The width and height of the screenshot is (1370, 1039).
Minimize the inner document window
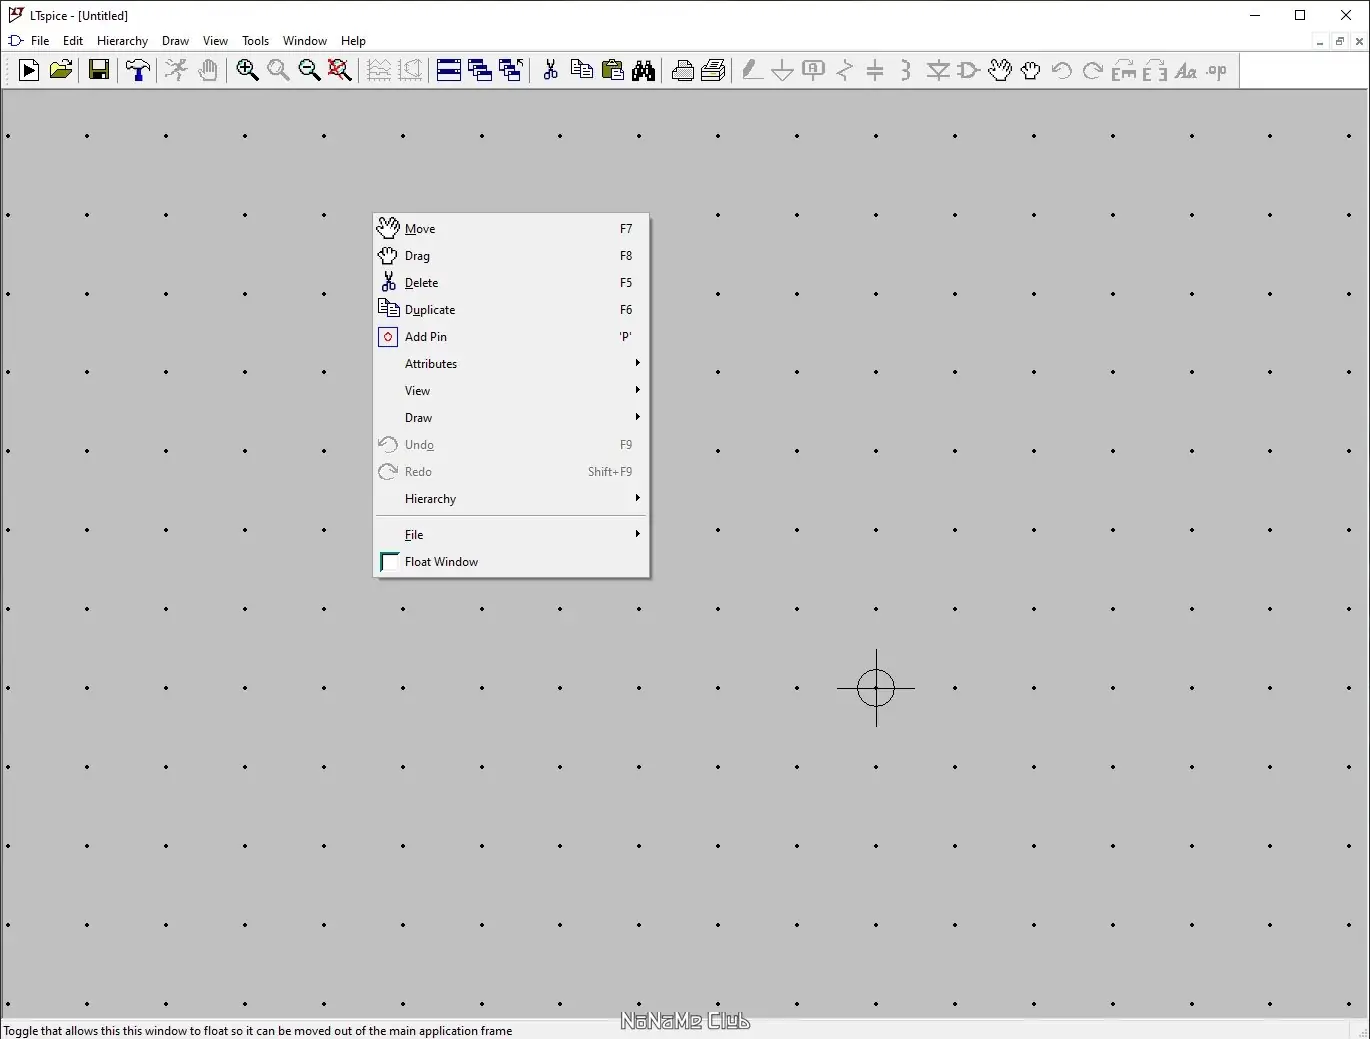click(1321, 41)
